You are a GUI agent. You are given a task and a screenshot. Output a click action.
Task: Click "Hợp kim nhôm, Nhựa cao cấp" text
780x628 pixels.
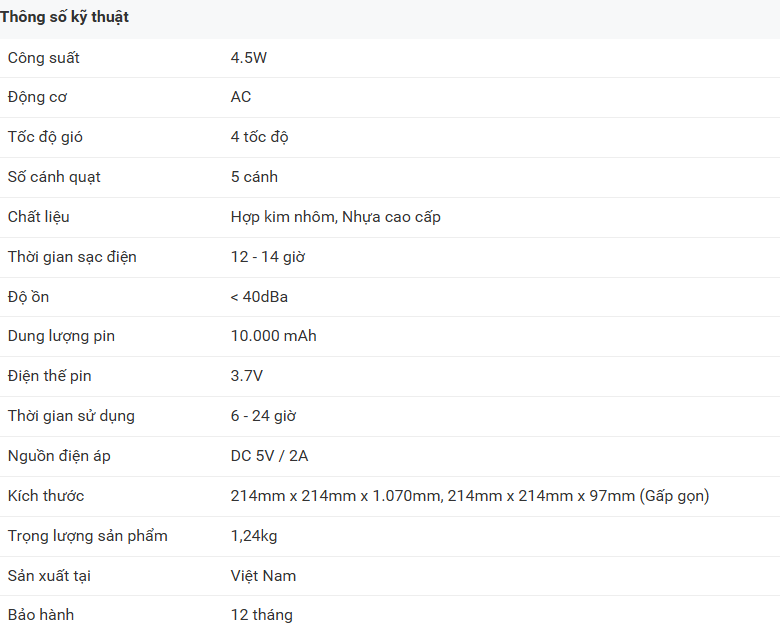tap(336, 217)
